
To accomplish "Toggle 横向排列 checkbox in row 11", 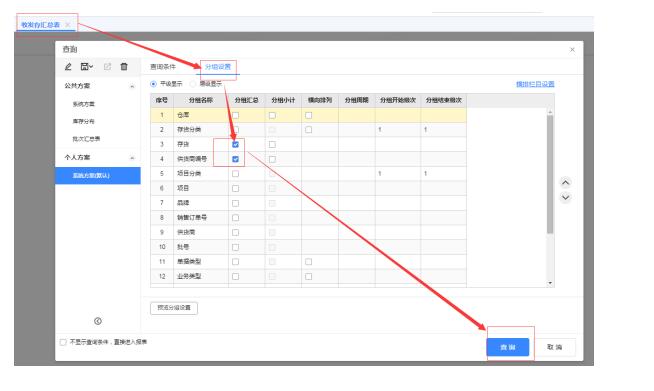I will [309, 262].
